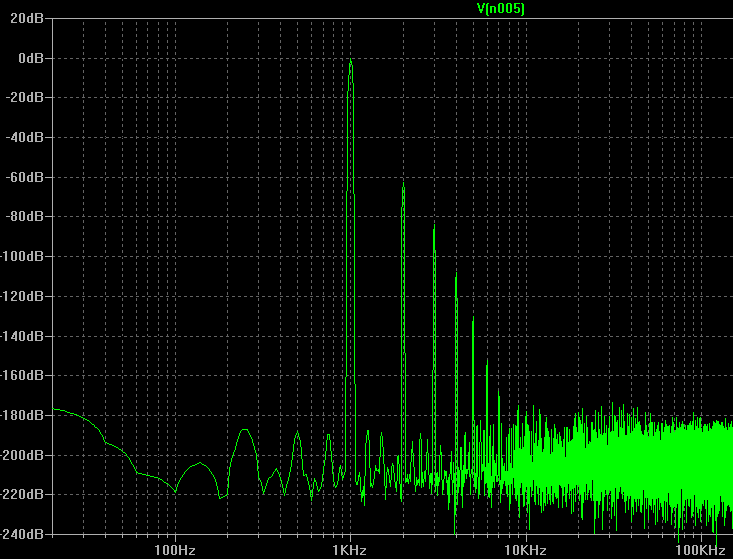The image size is (733, 559).
Task: Click the 100Hz frequency axis label
Action: click(175, 550)
